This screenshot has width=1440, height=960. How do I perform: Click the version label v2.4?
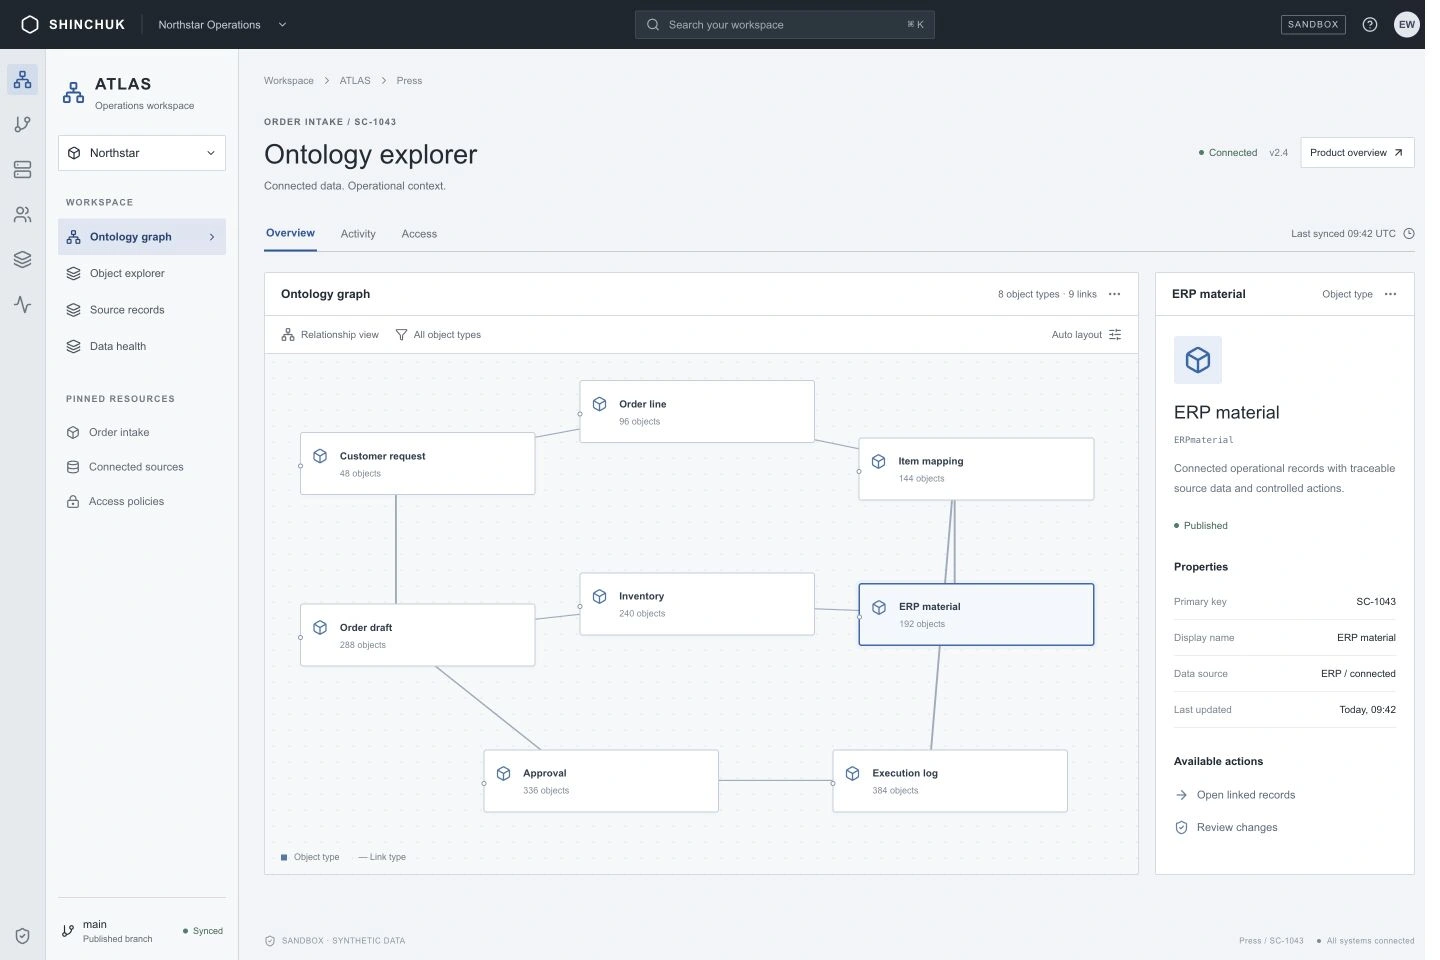click(1278, 153)
